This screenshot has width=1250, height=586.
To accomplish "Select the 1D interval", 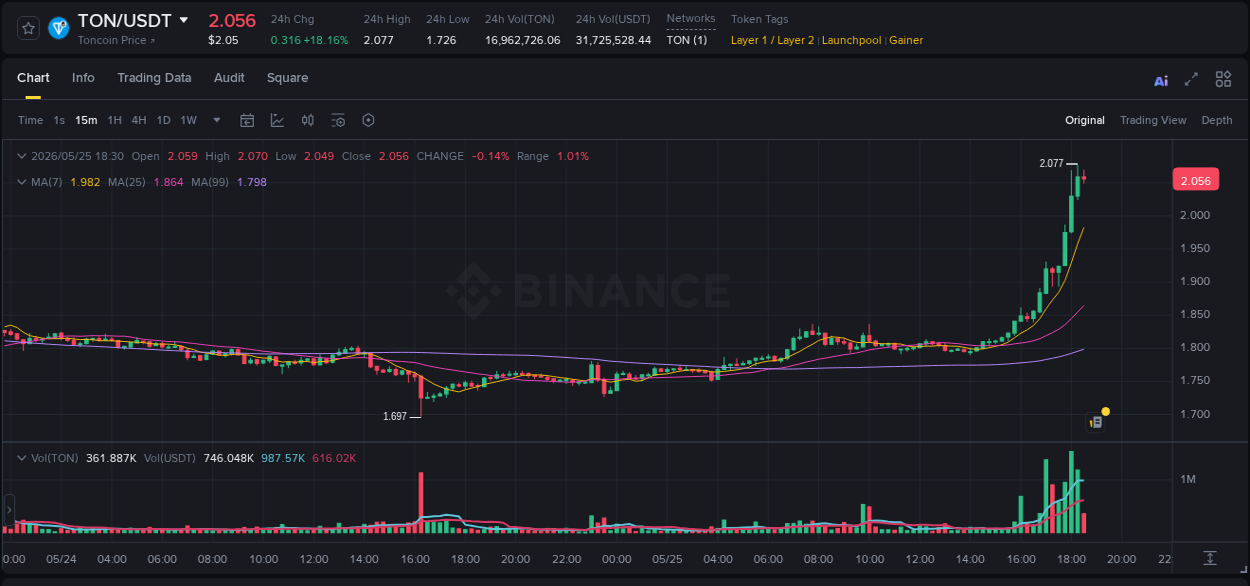I will (163, 120).
